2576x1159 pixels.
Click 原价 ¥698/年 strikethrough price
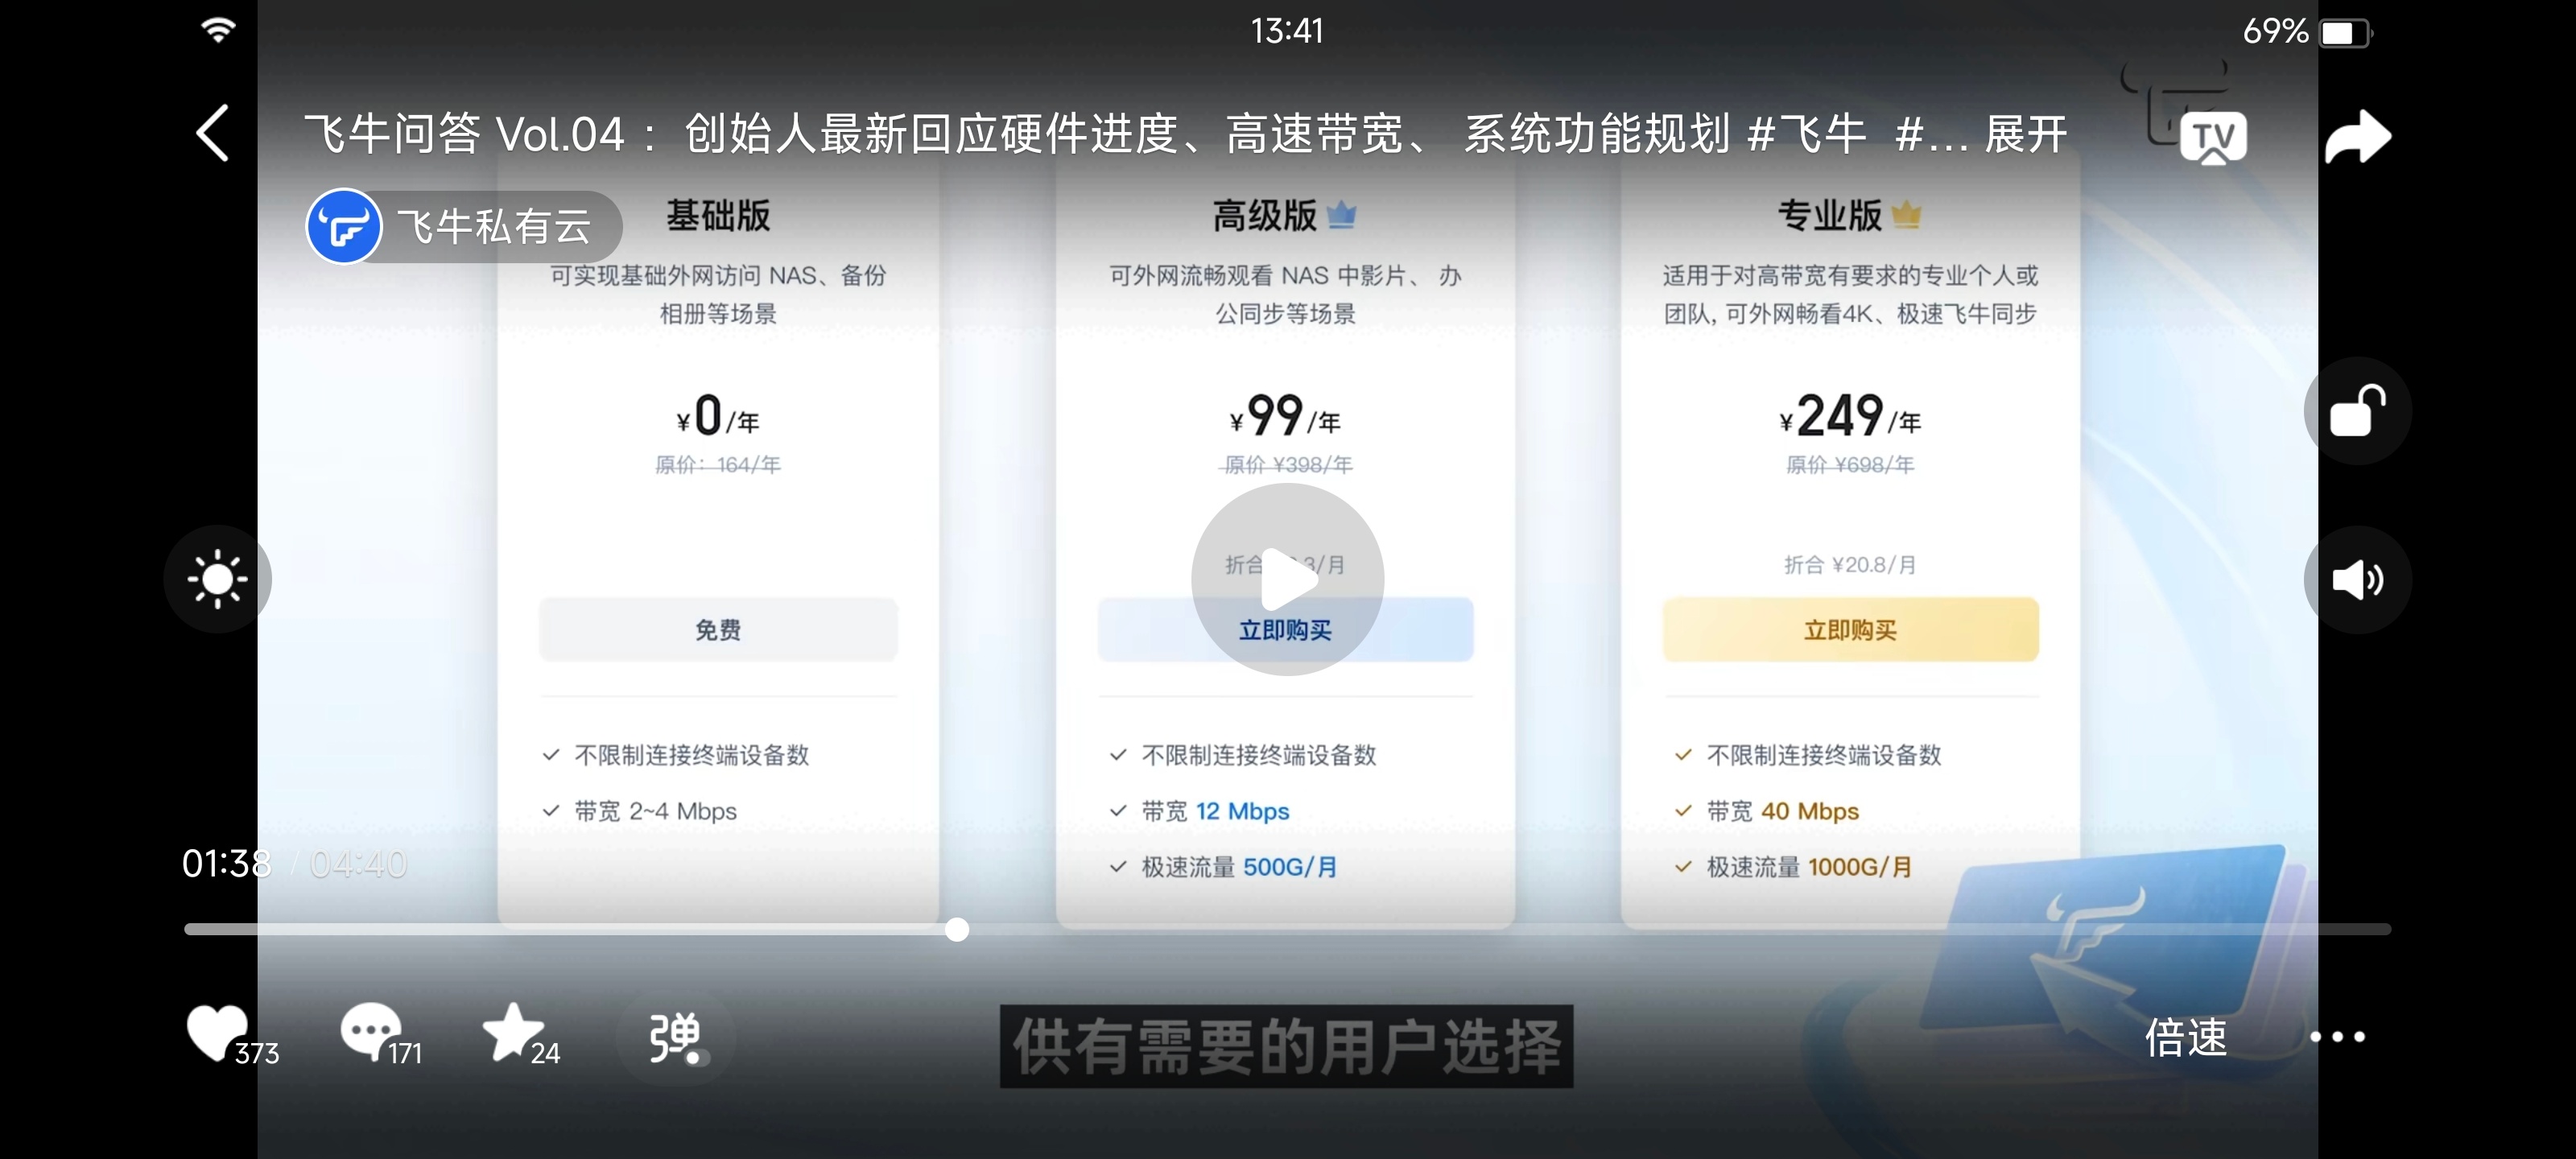pos(1850,465)
